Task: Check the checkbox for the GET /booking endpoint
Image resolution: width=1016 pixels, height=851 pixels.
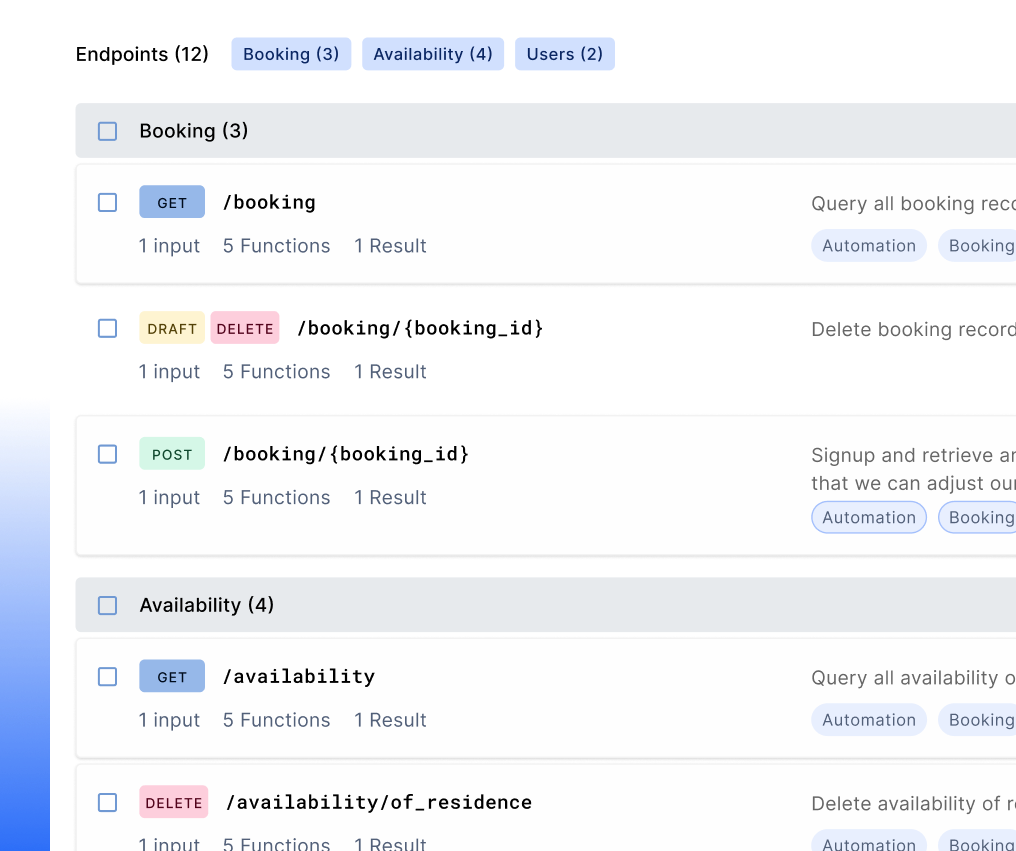Action: click(107, 202)
